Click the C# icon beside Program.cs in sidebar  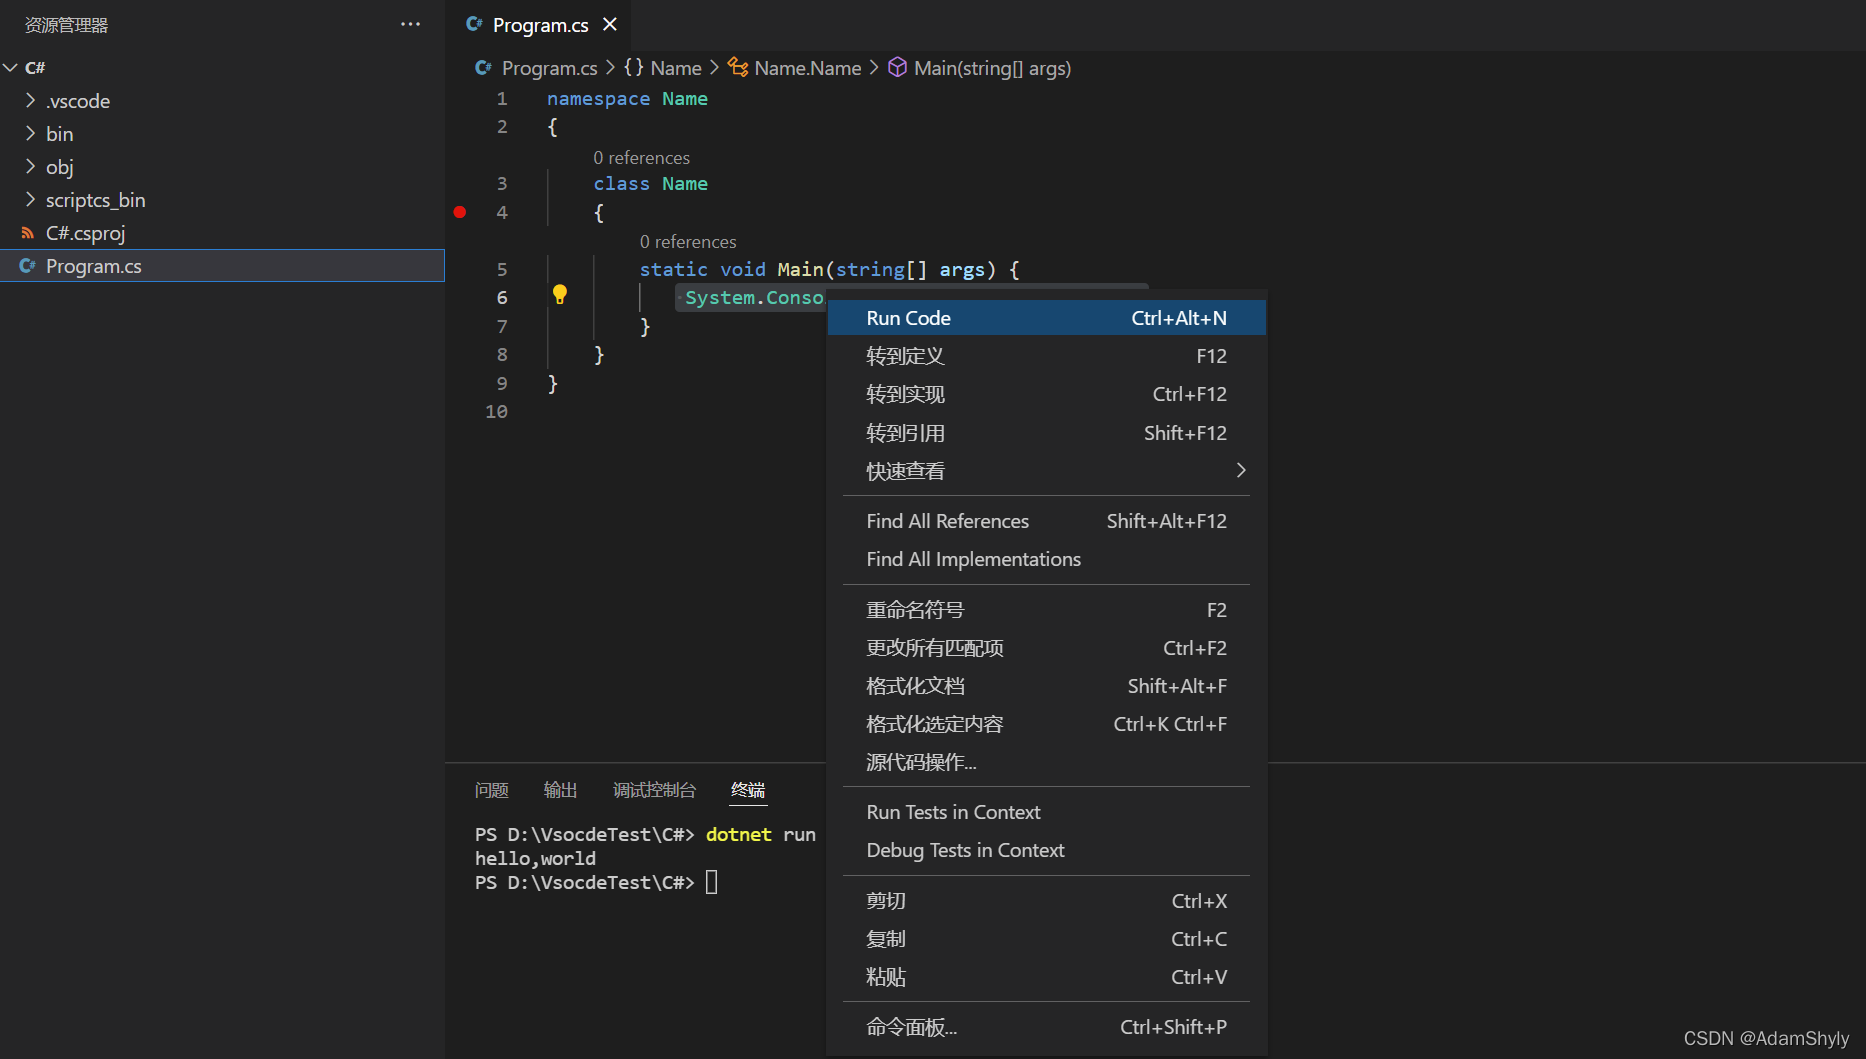click(27, 265)
